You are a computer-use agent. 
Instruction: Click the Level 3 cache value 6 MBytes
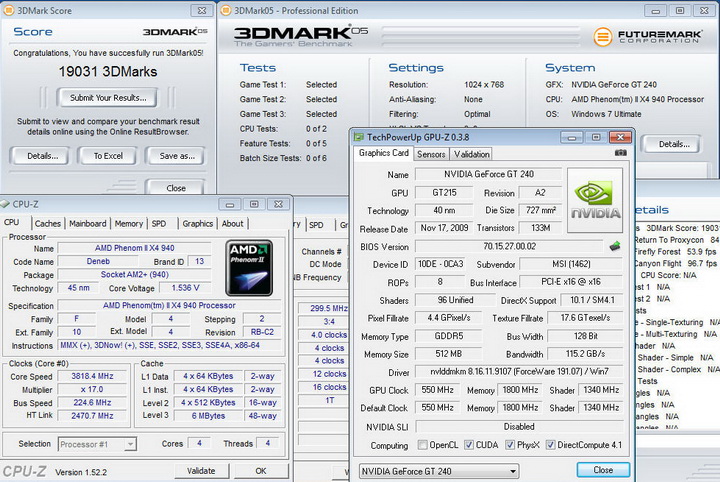tap(208, 416)
